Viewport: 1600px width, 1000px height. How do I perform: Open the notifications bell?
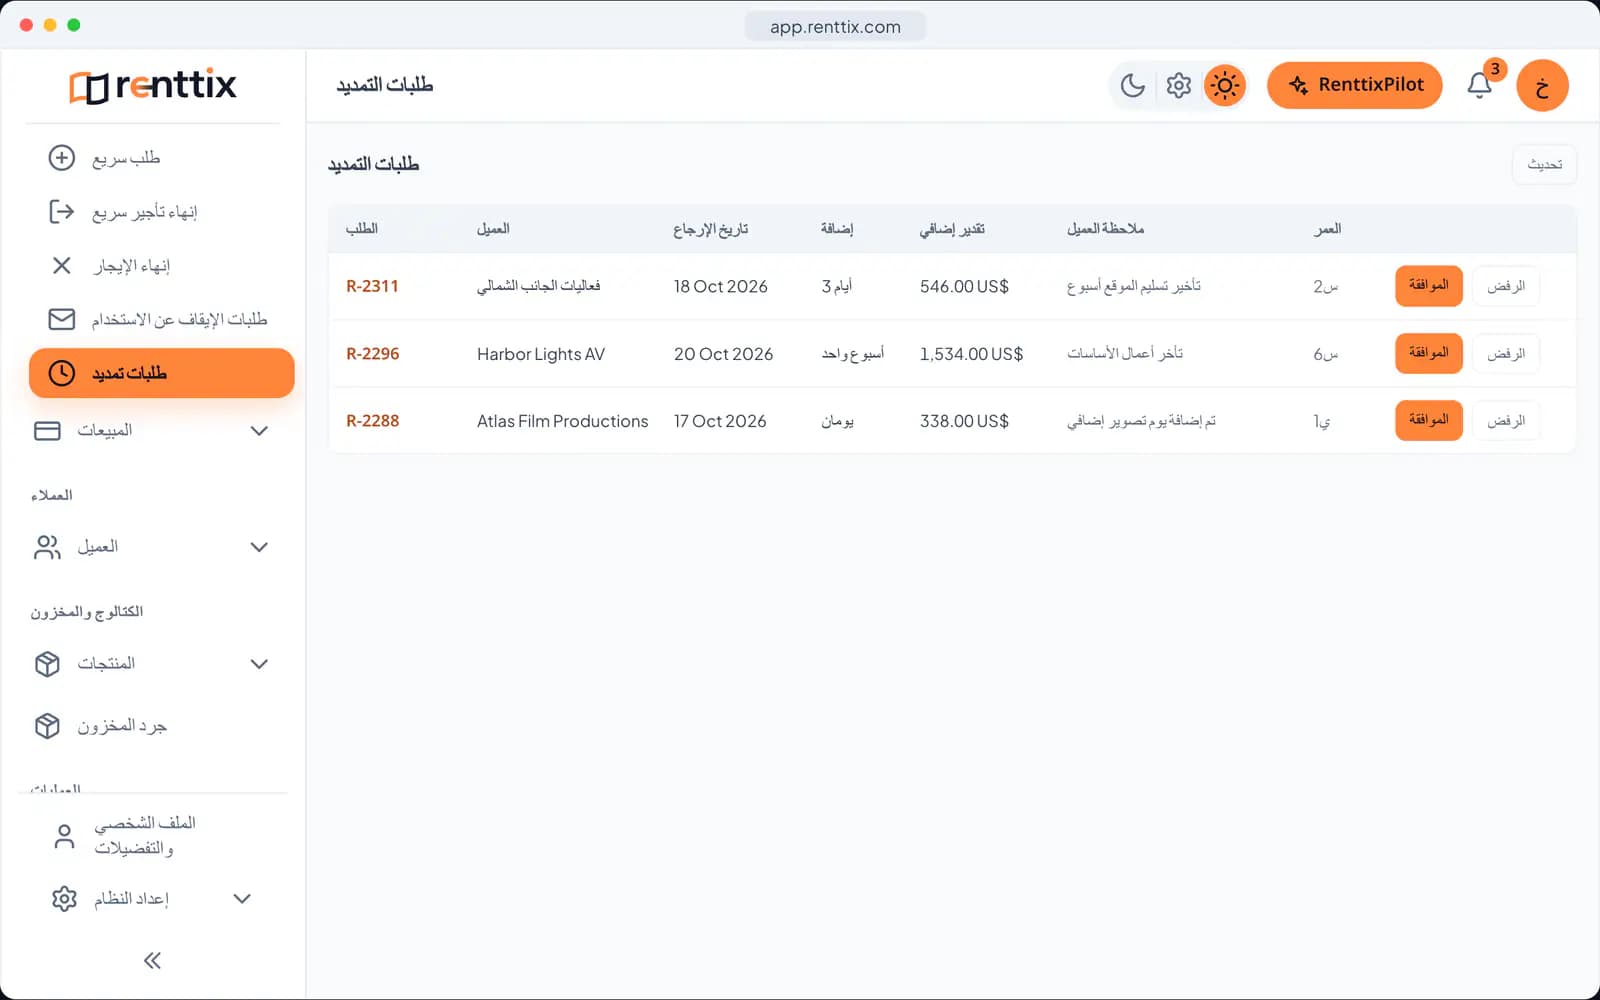(x=1480, y=86)
